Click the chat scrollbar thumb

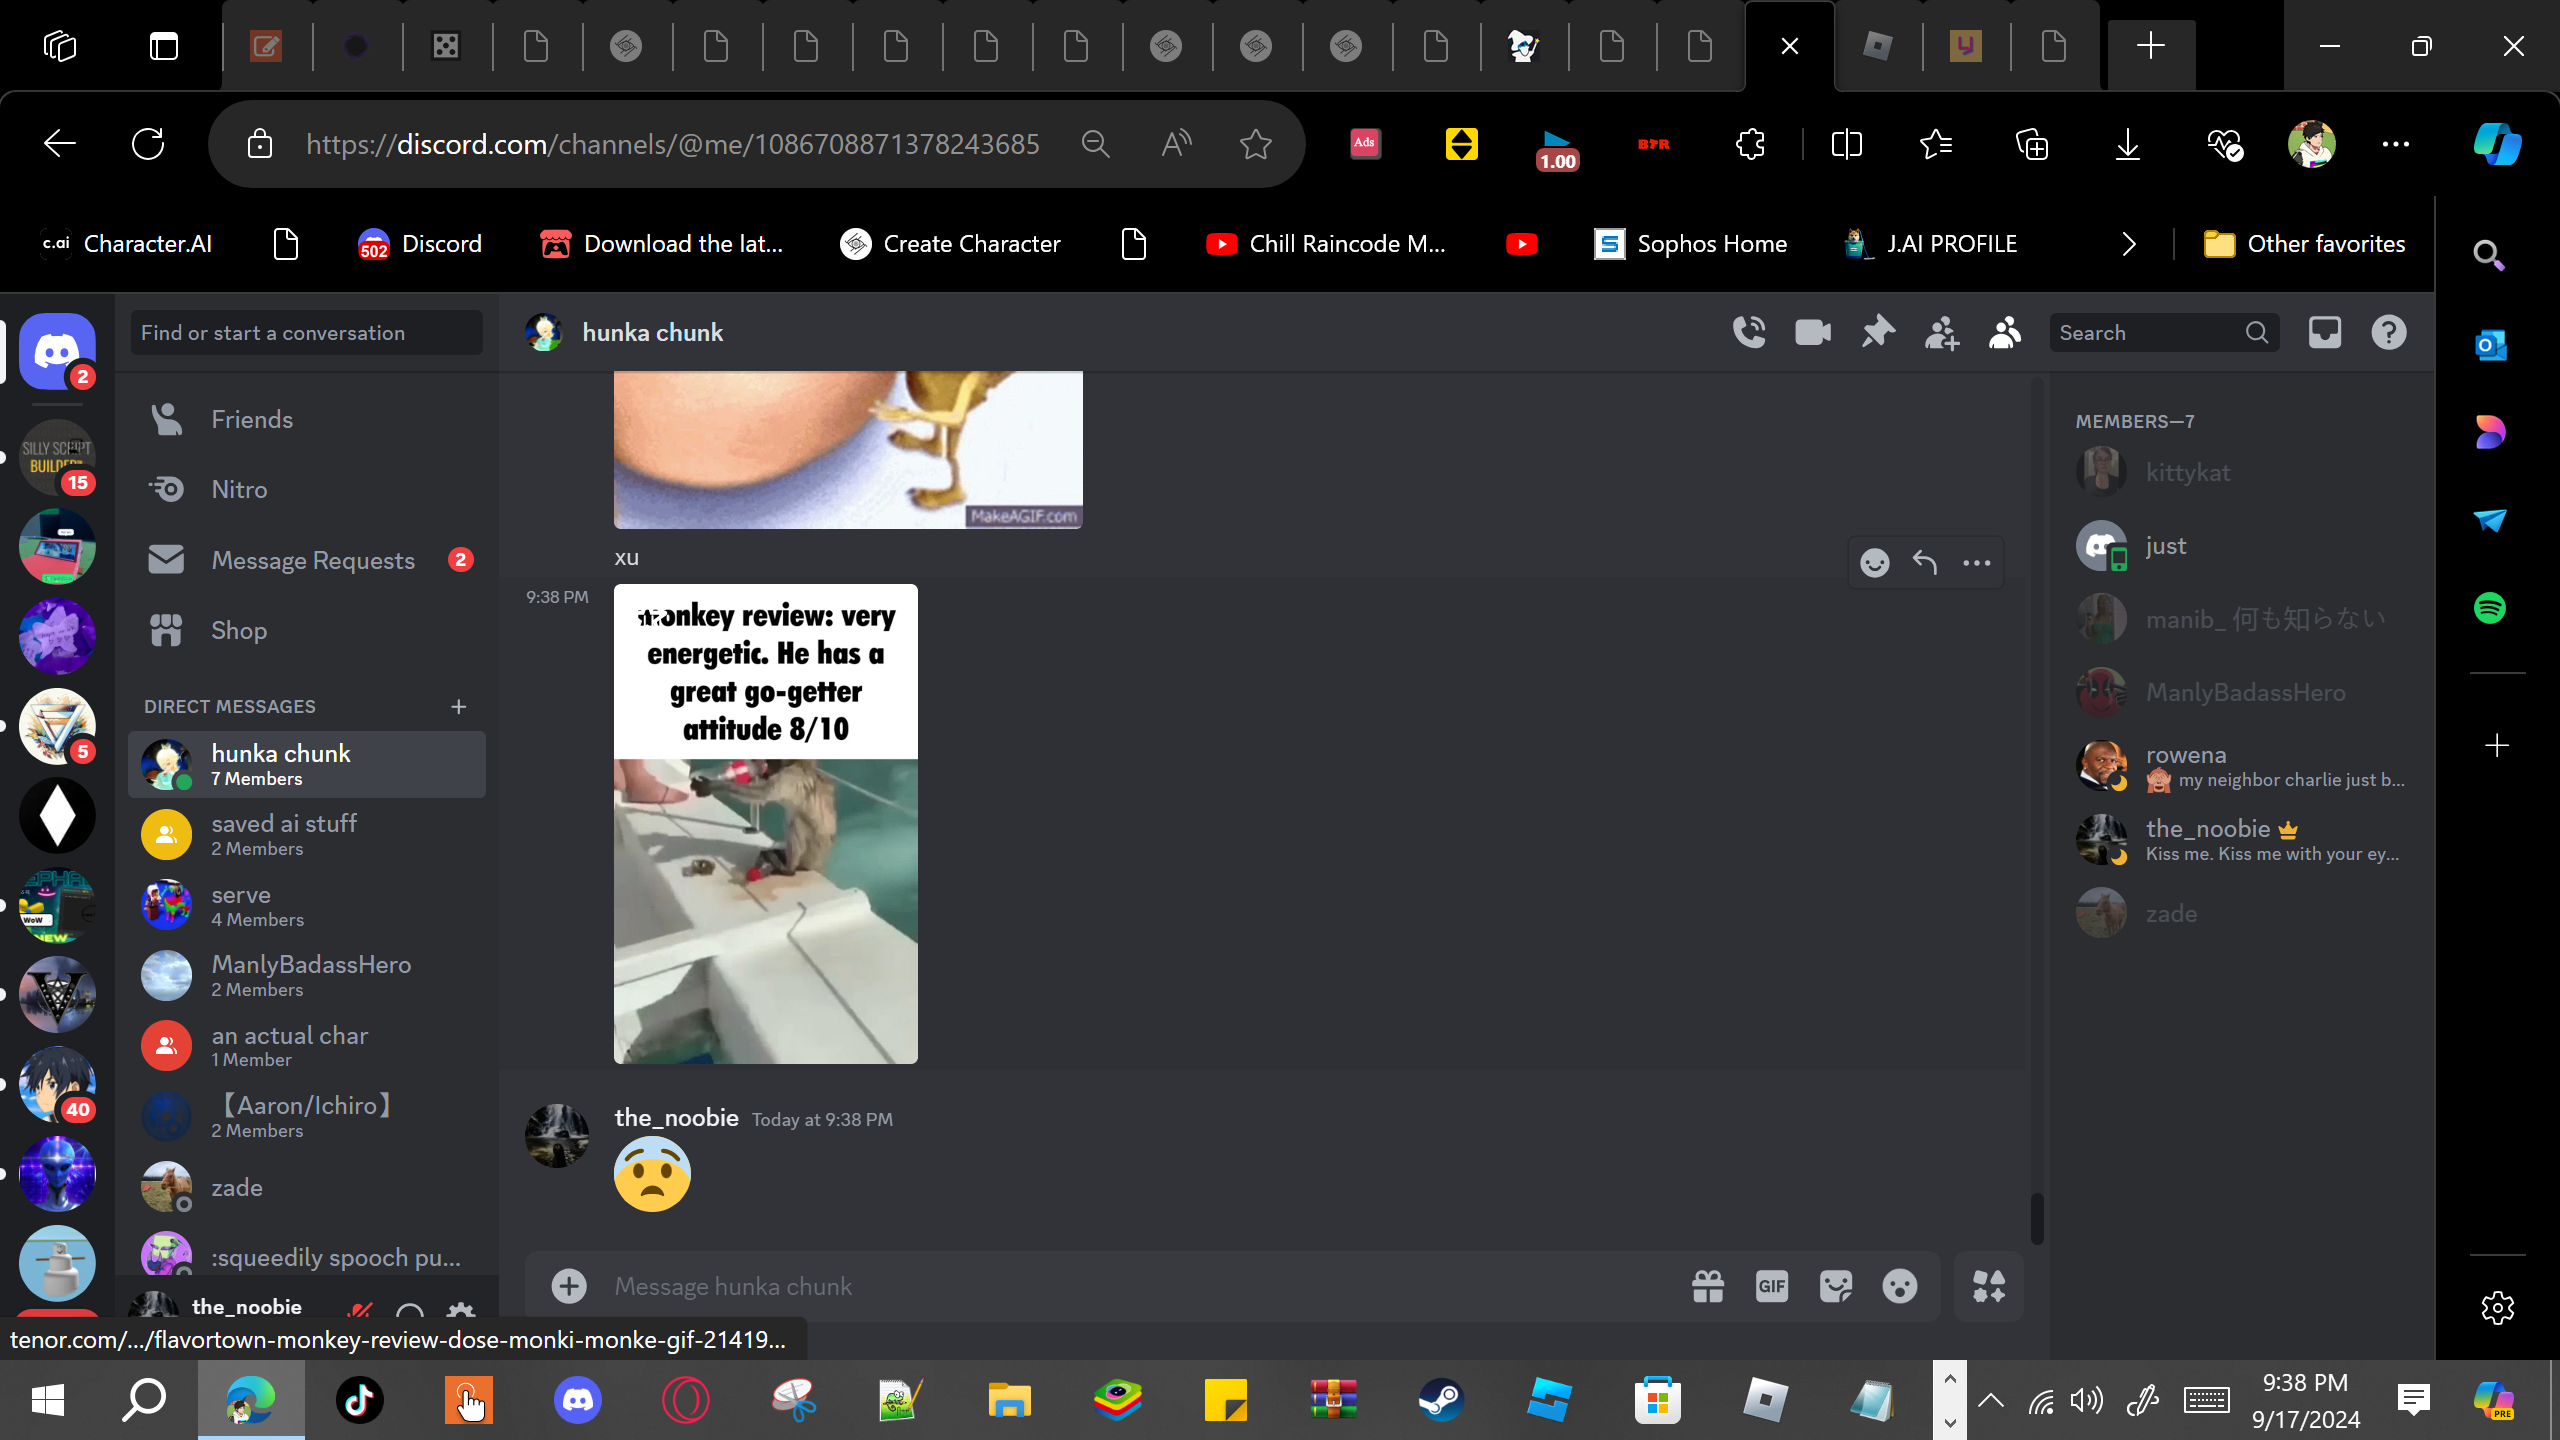coord(2037,1218)
